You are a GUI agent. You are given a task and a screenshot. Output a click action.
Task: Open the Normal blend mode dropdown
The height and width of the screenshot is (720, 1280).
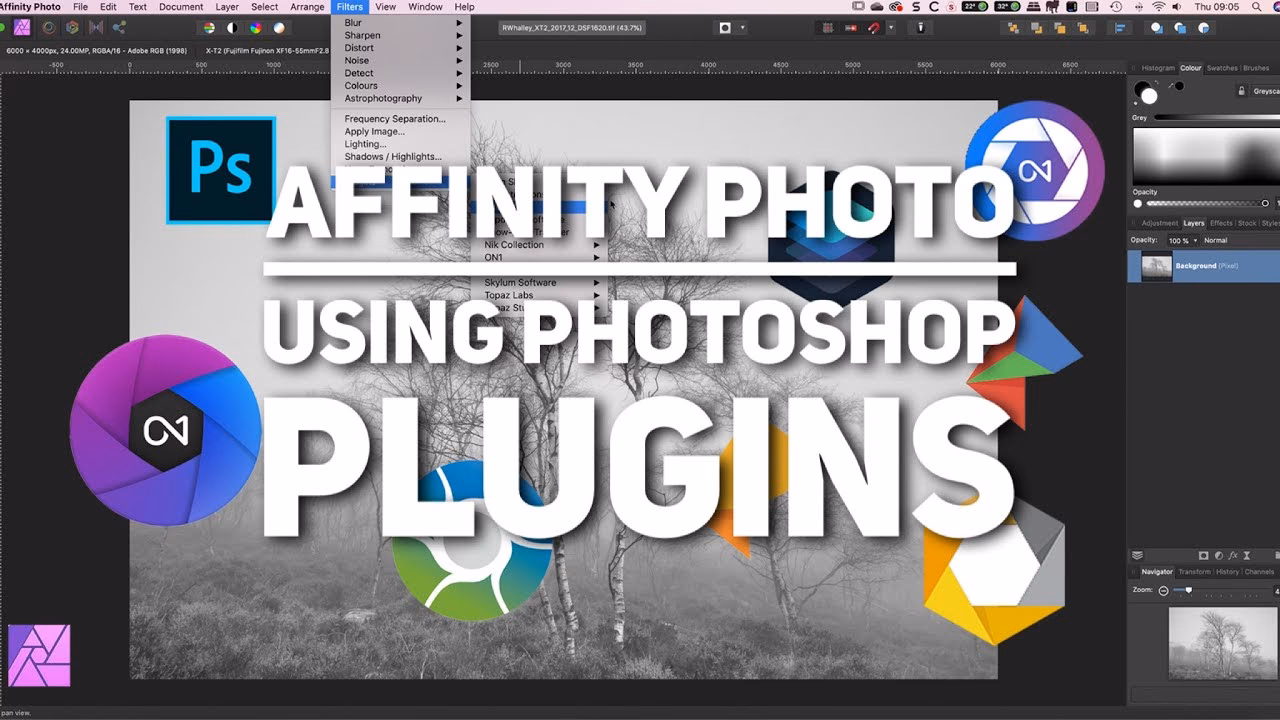pyautogui.click(x=1218, y=240)
